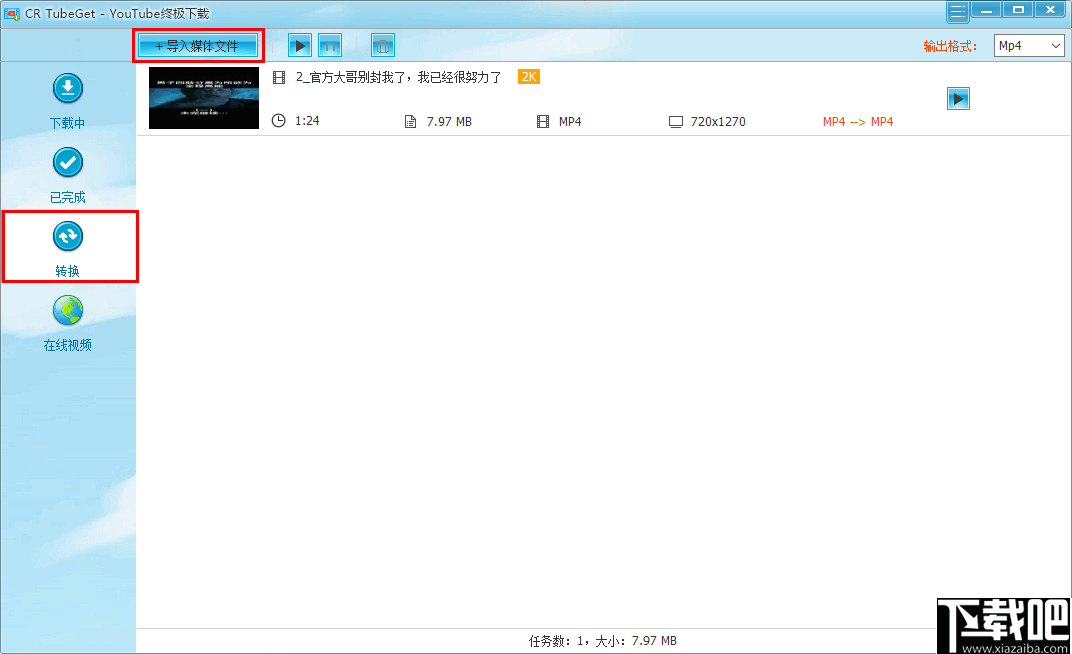Click the file size 7.97 MB in the row
The height and width of the screenshot is (654, 1072).
449,122
